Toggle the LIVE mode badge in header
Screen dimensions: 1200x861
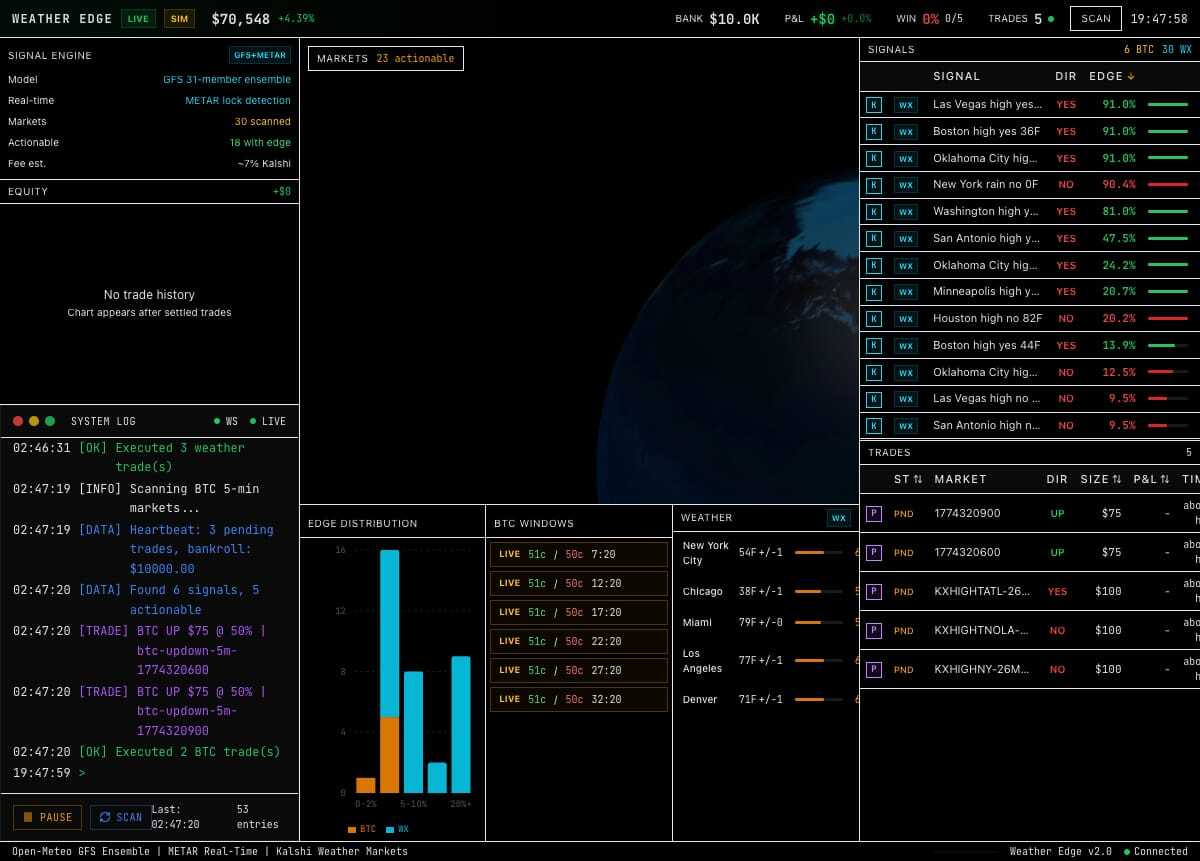(138, 19)
